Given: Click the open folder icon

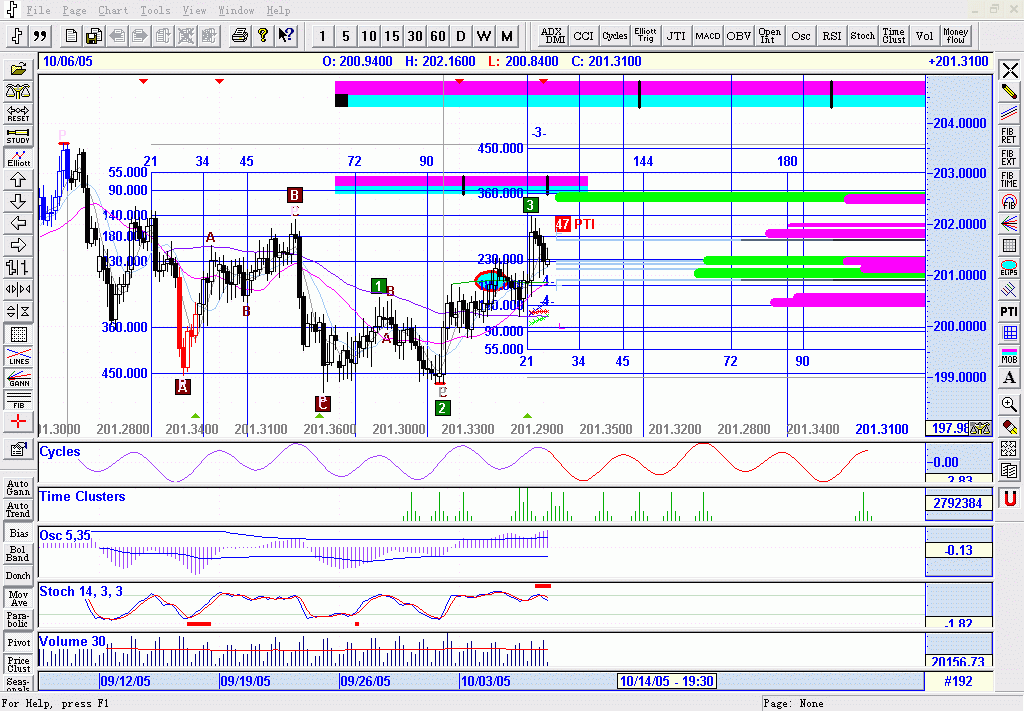Looking at the screenshot, I should 17,70.
